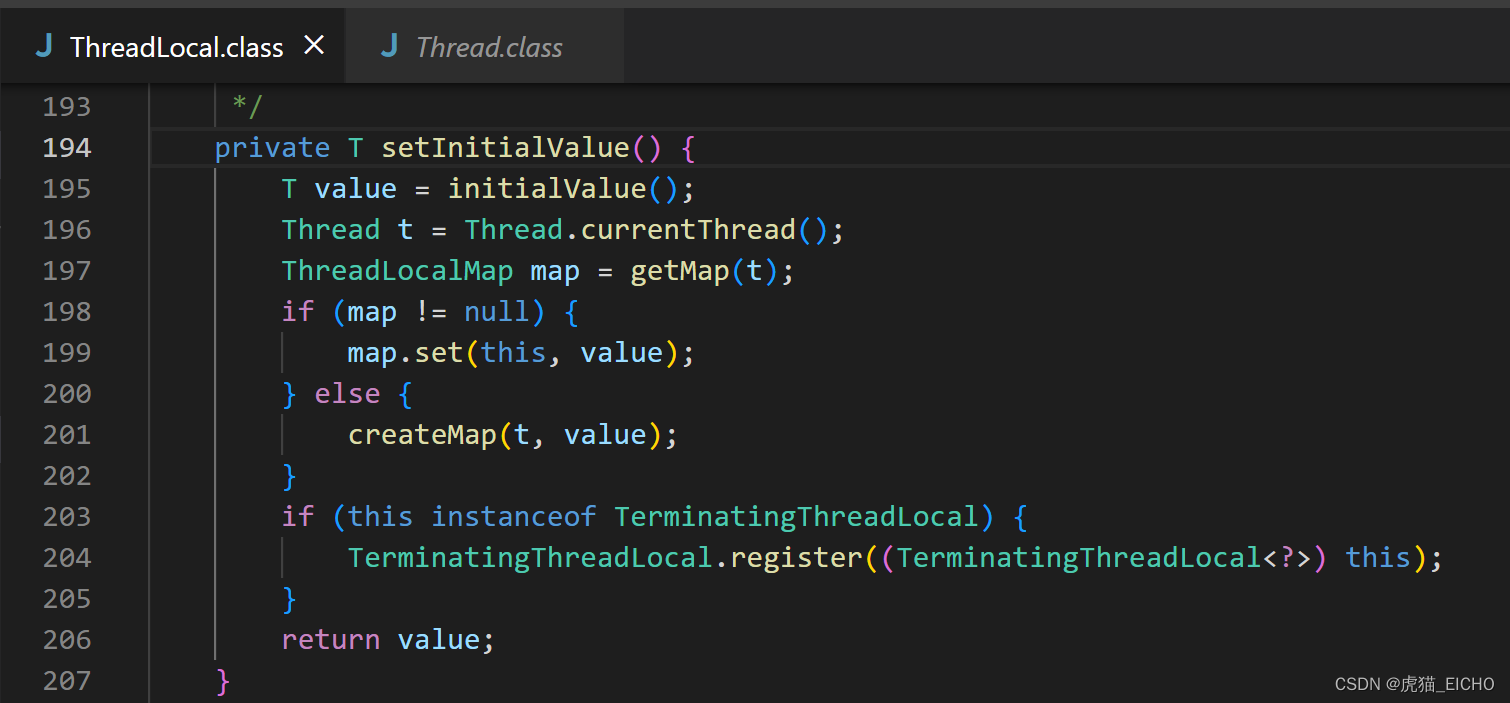Click line number 206
This screenshot has height=703, width=1510.
coord(67,639)
